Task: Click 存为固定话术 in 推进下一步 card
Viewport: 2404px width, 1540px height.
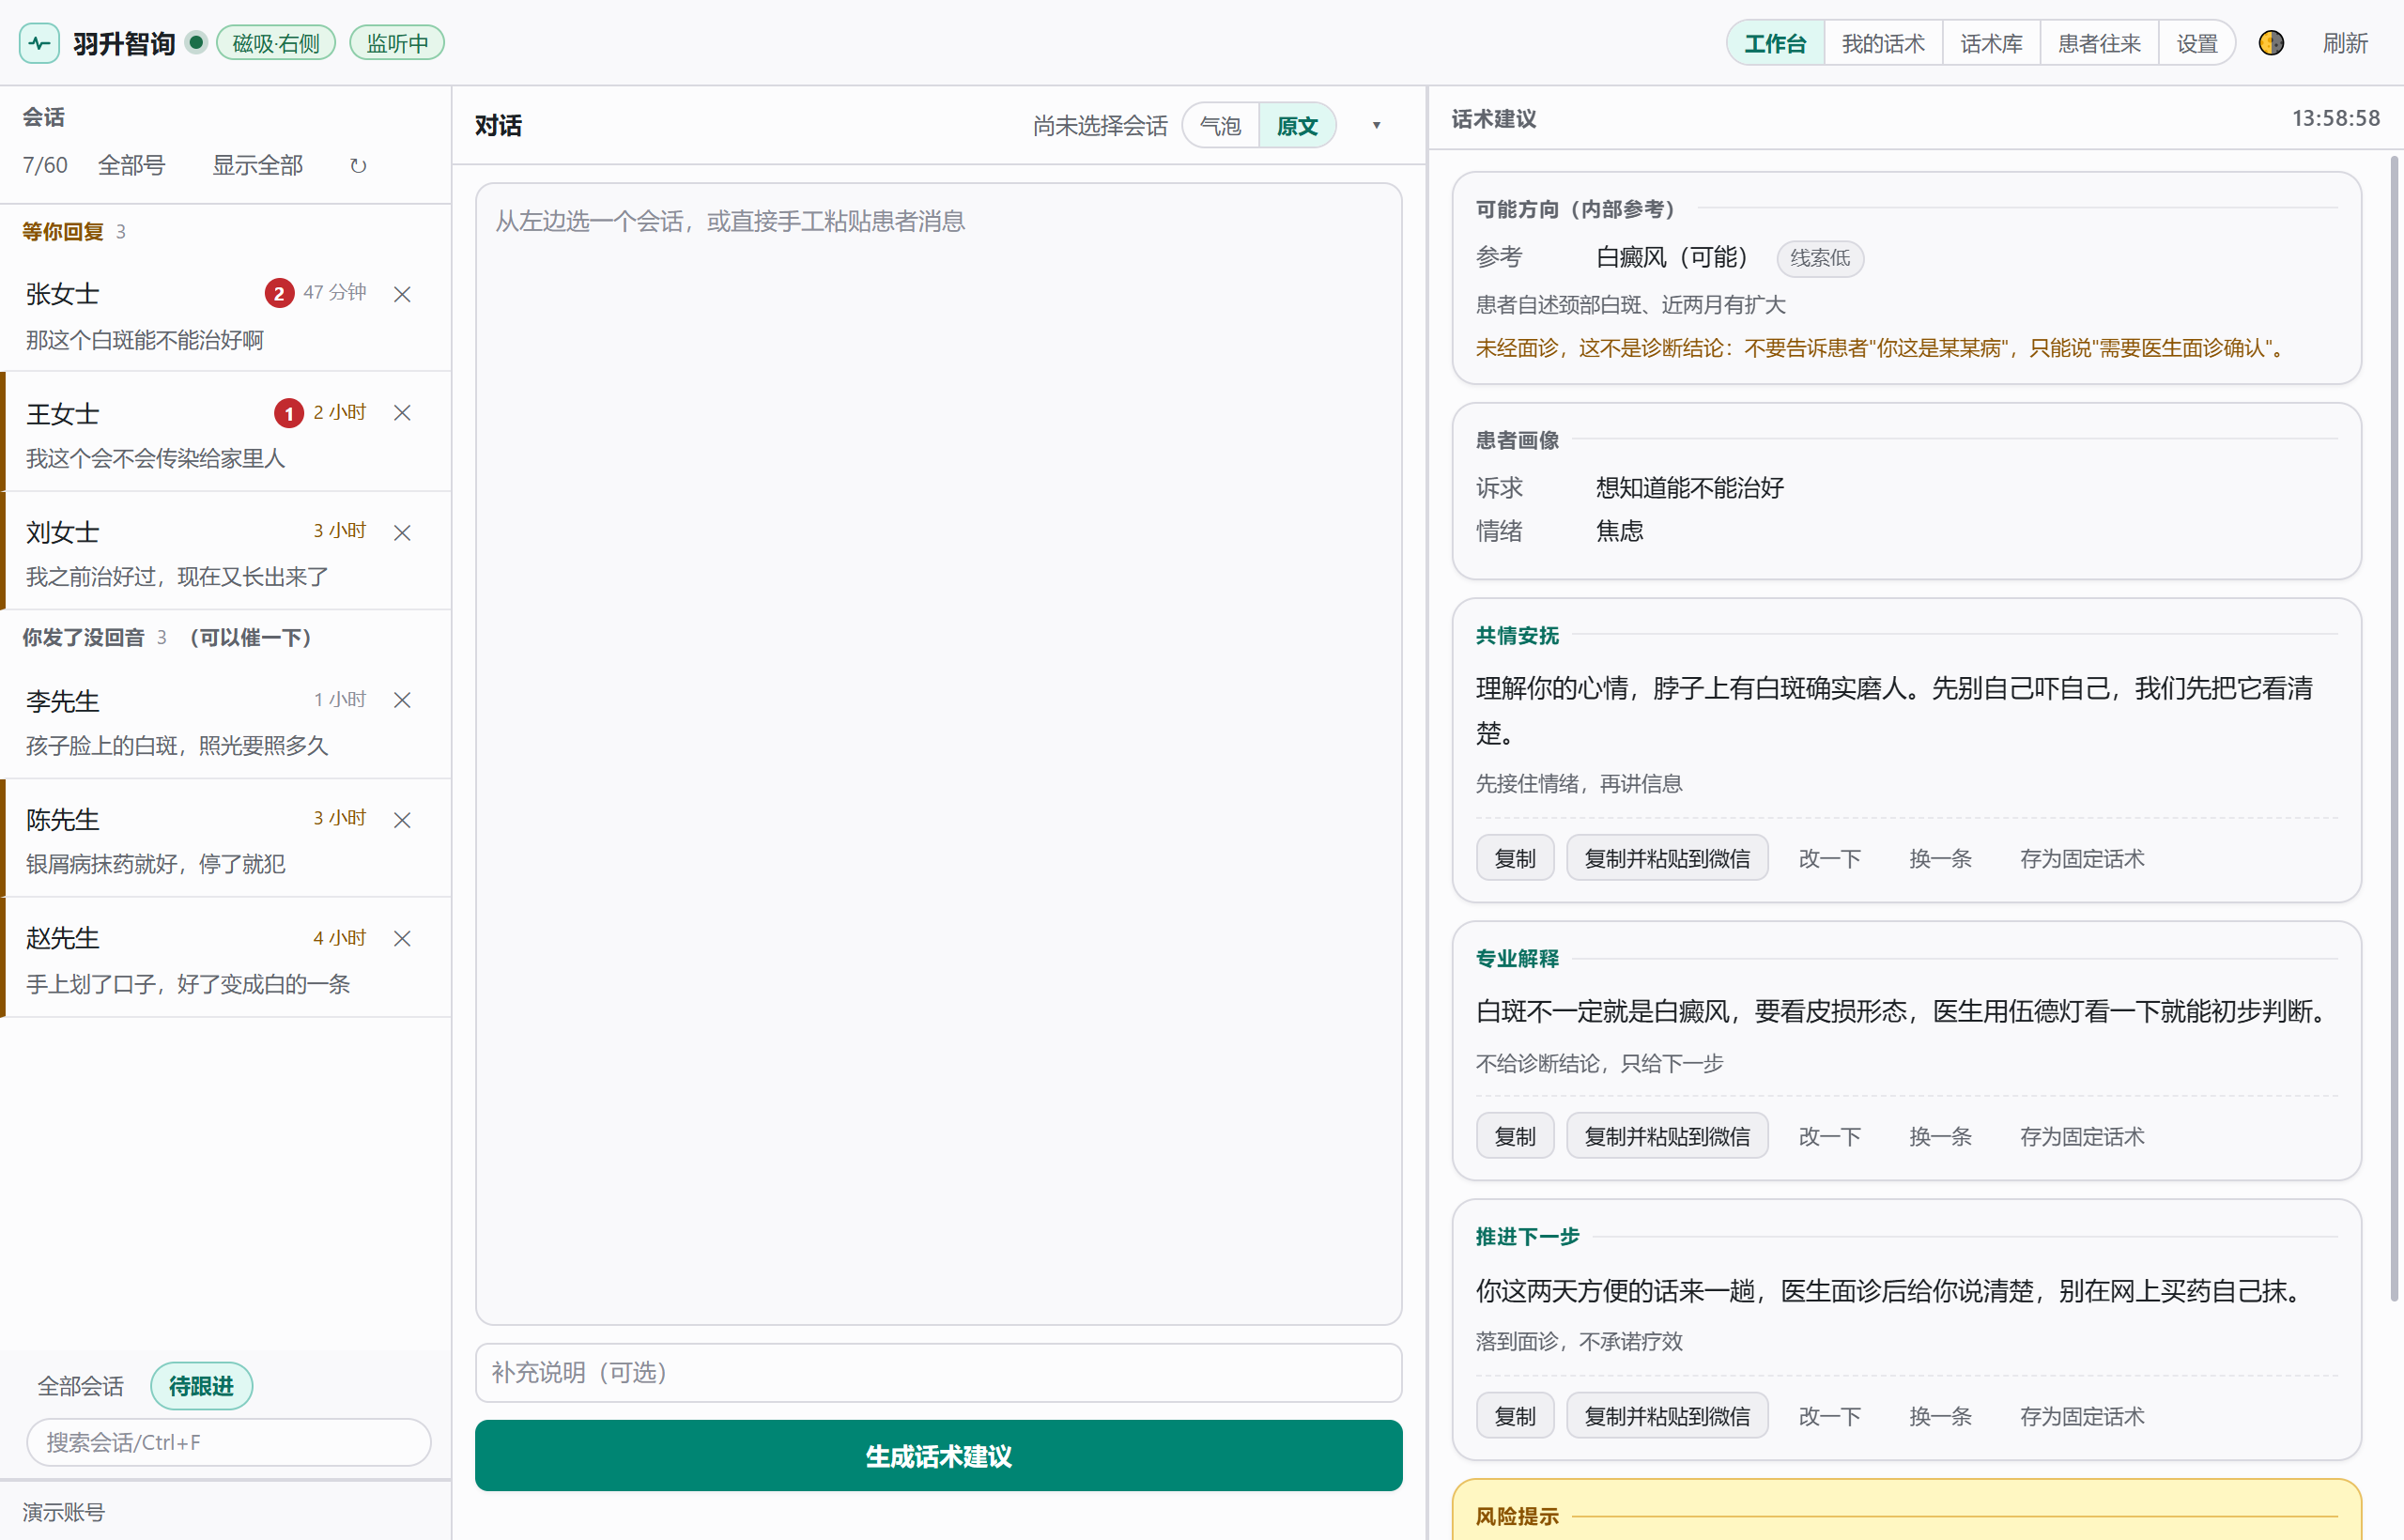Action: coord(2082,1416)
